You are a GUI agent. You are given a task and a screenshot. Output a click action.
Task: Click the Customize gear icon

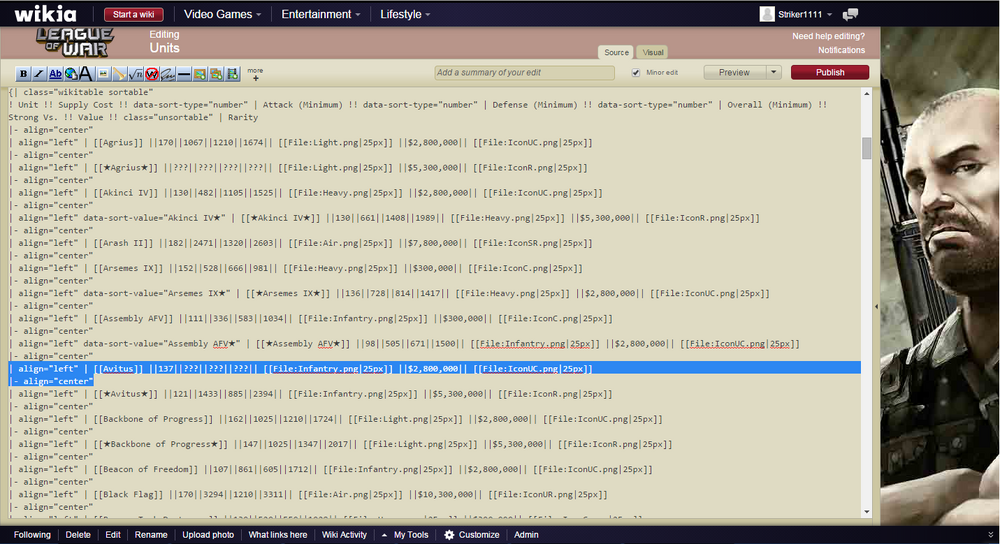(449, 534)
